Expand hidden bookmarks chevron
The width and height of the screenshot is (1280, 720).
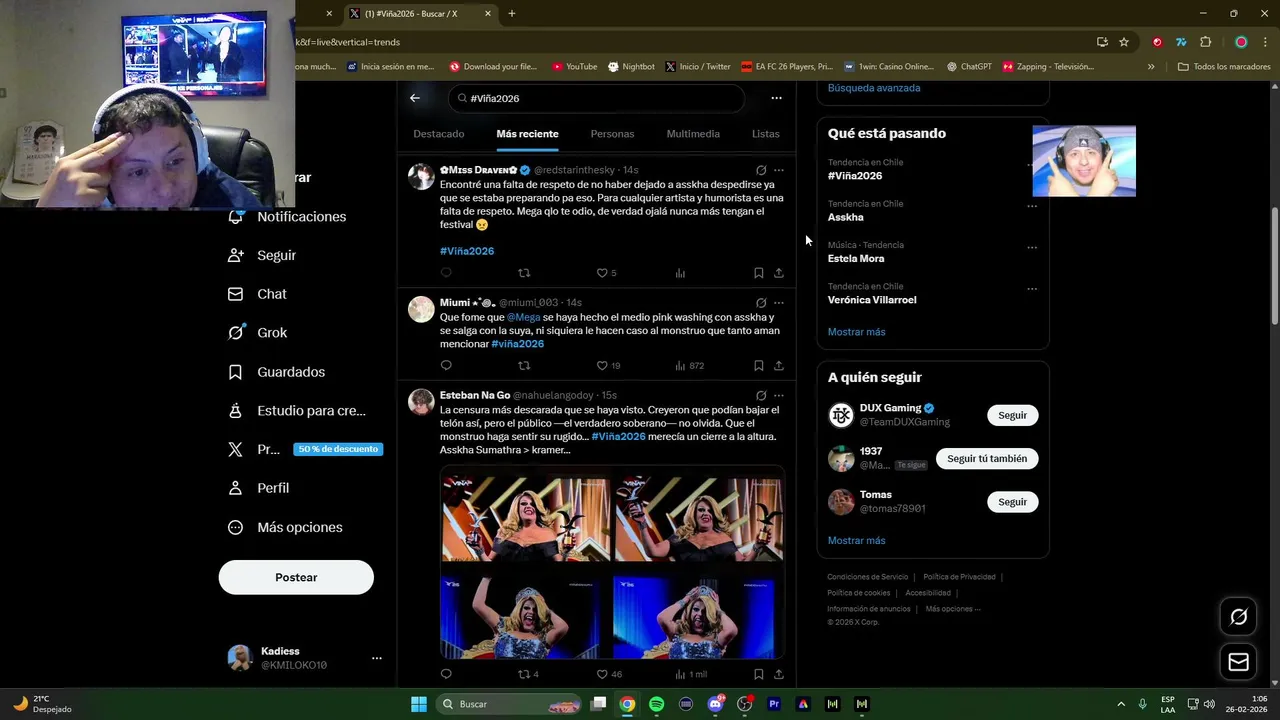coord(1150,67)
